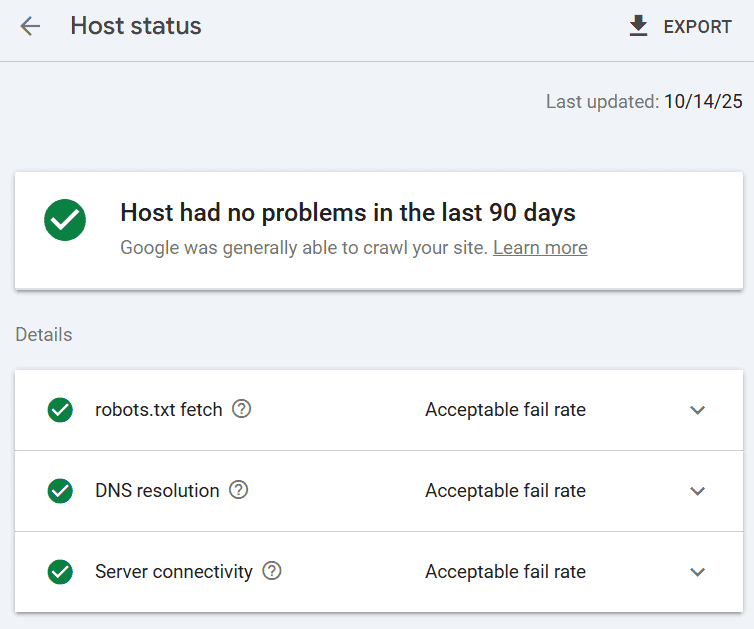Select the Server connectivity label
Image resolution: width=754 pixels, height=629 pixels.
pos(174,571)
